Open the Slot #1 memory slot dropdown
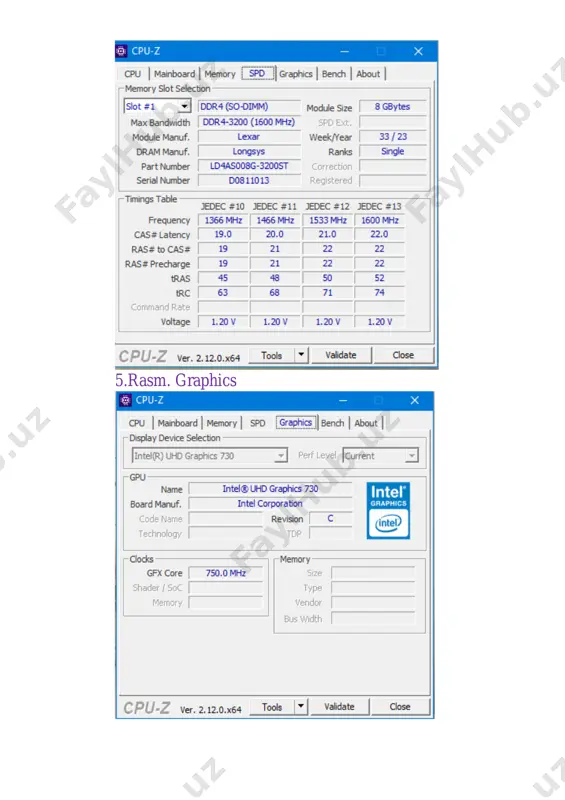This screenshot has height=800, width=565. tap(185, 106)
